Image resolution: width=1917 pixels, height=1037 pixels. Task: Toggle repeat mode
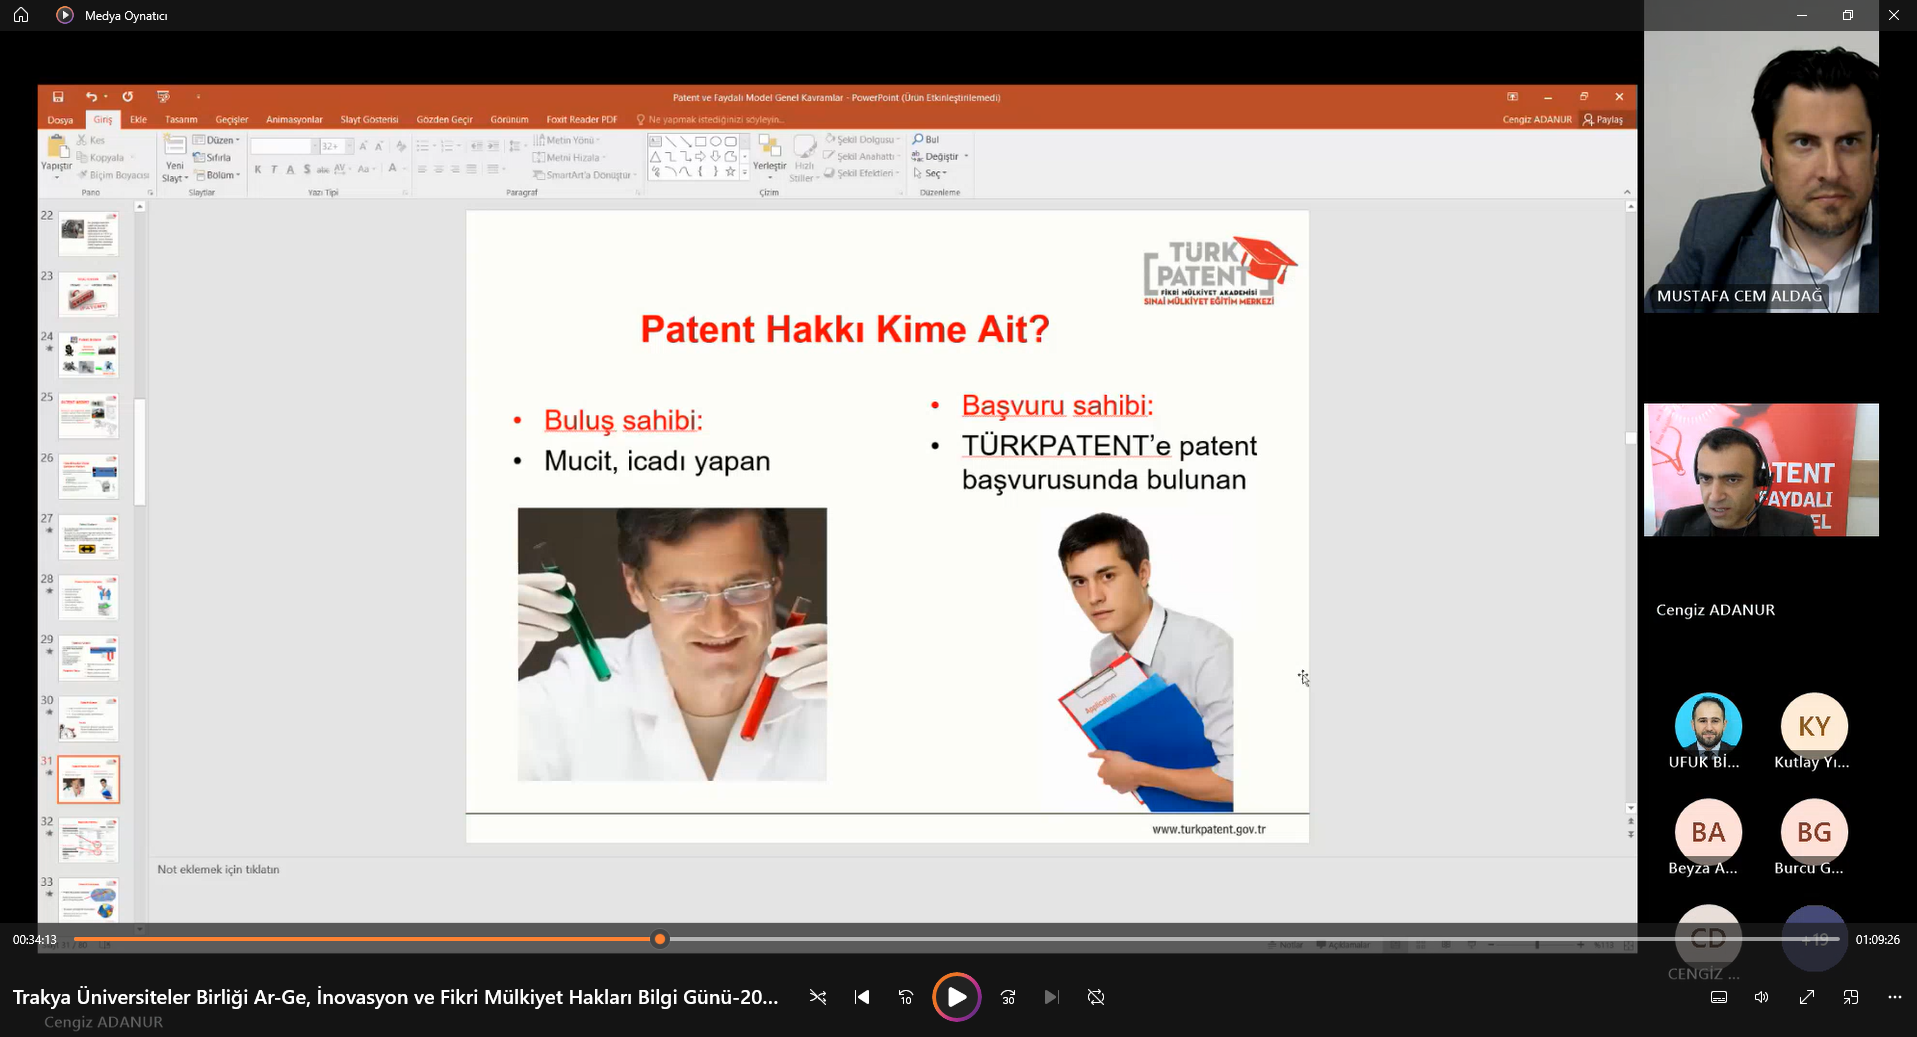point(1096,997)
